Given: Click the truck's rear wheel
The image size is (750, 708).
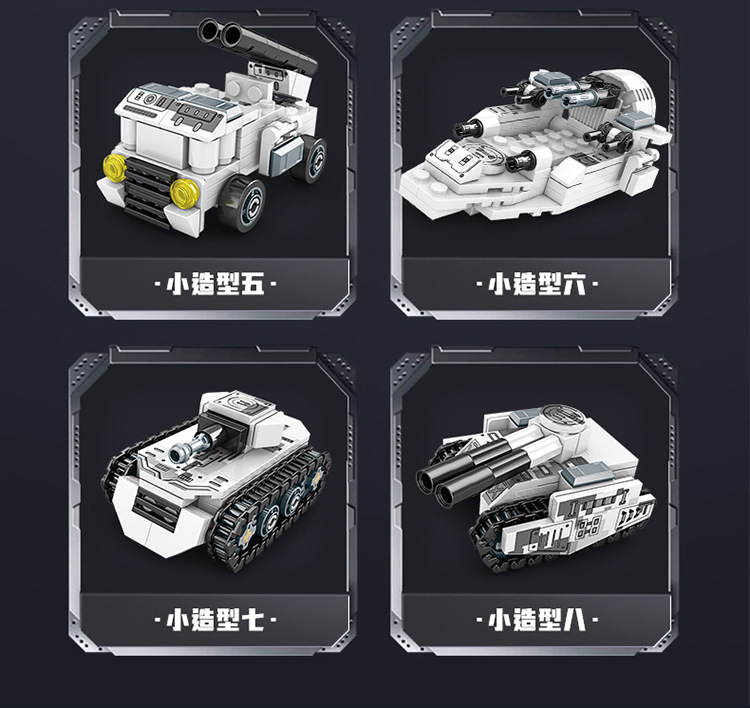Looking at the screenshot, I should 311,158.
